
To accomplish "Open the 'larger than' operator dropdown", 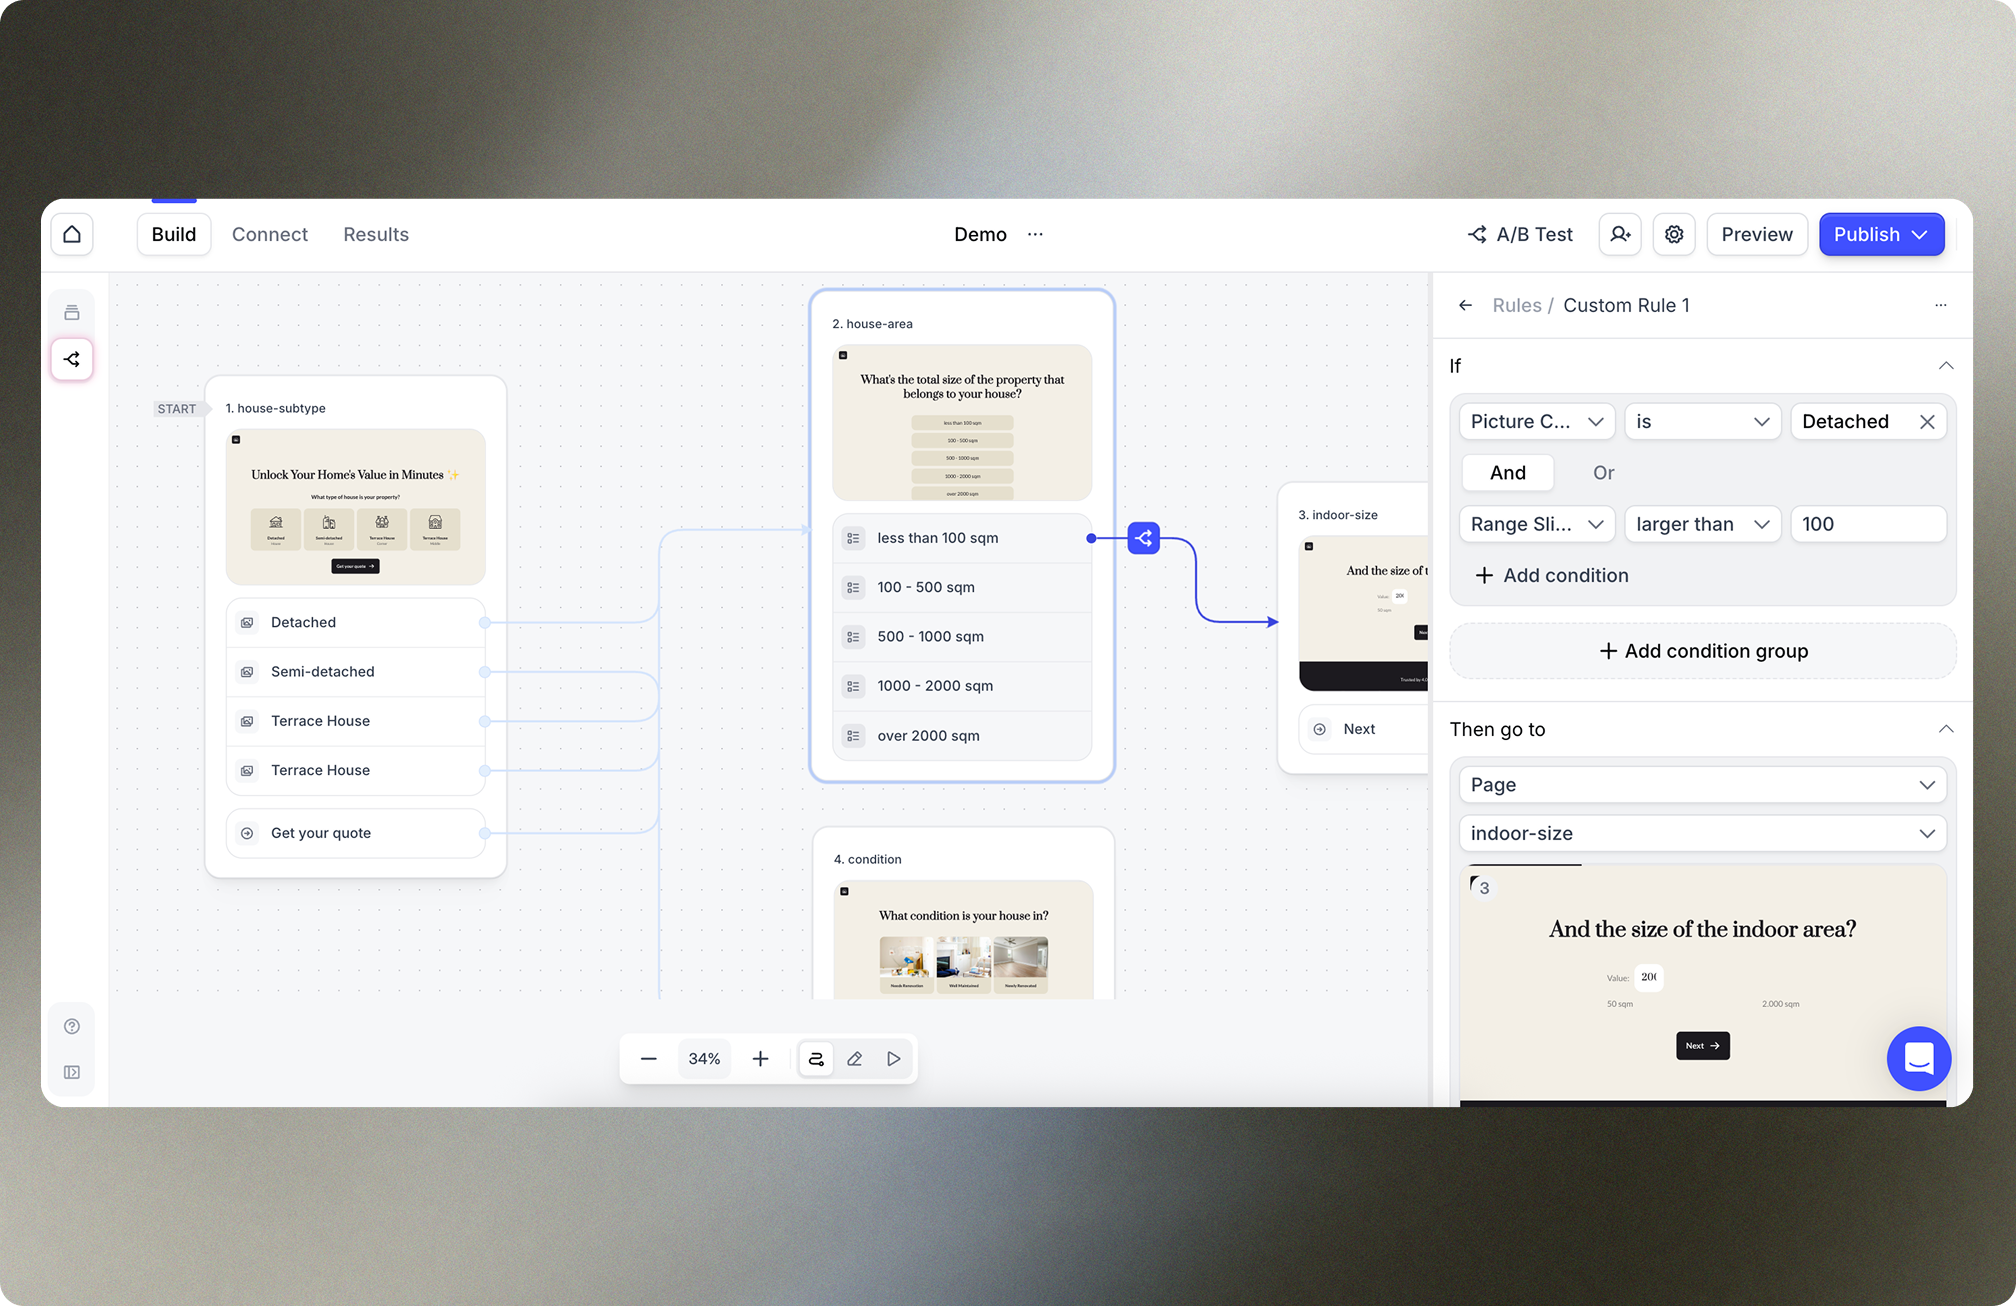I will coord(1702,524).
